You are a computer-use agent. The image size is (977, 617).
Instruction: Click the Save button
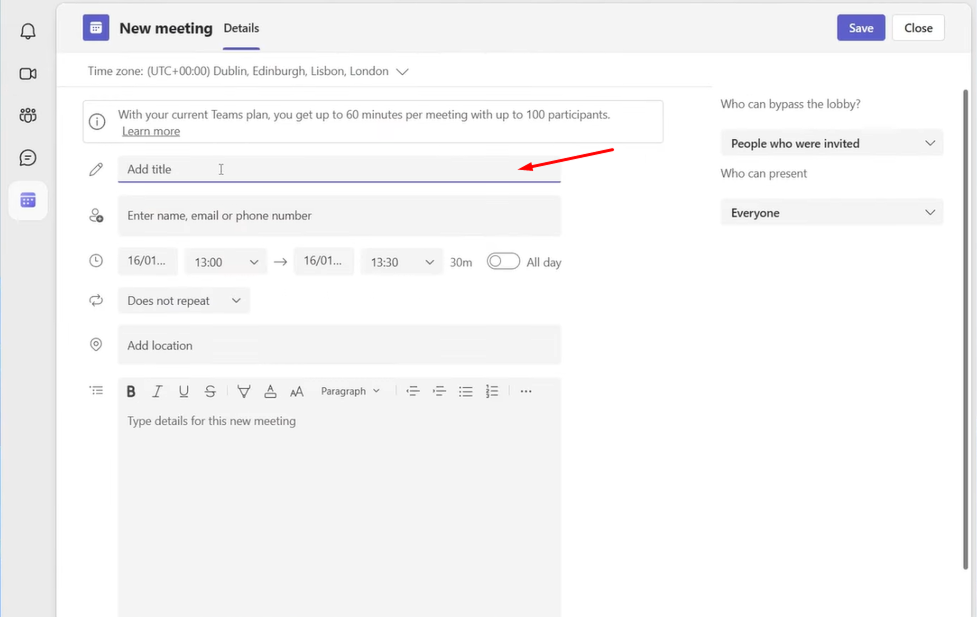(861, 28)
